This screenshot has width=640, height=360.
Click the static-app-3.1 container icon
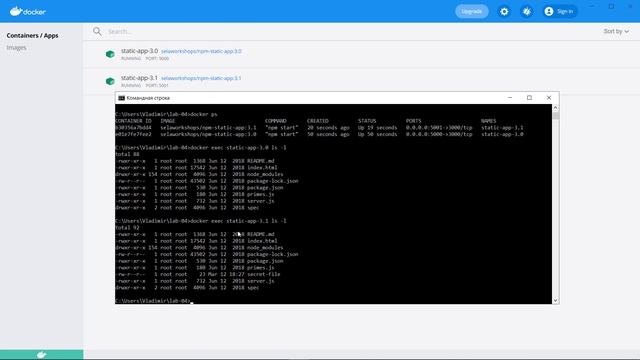coord(110,81)
